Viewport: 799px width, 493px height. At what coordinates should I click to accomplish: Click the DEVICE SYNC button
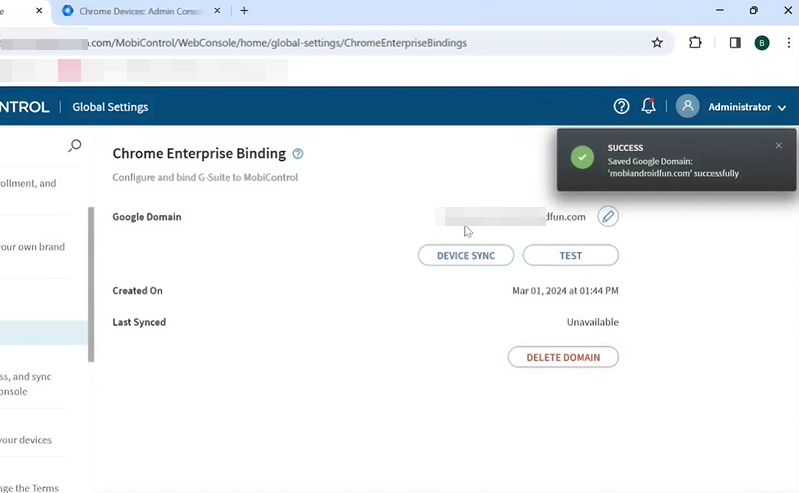465,256
